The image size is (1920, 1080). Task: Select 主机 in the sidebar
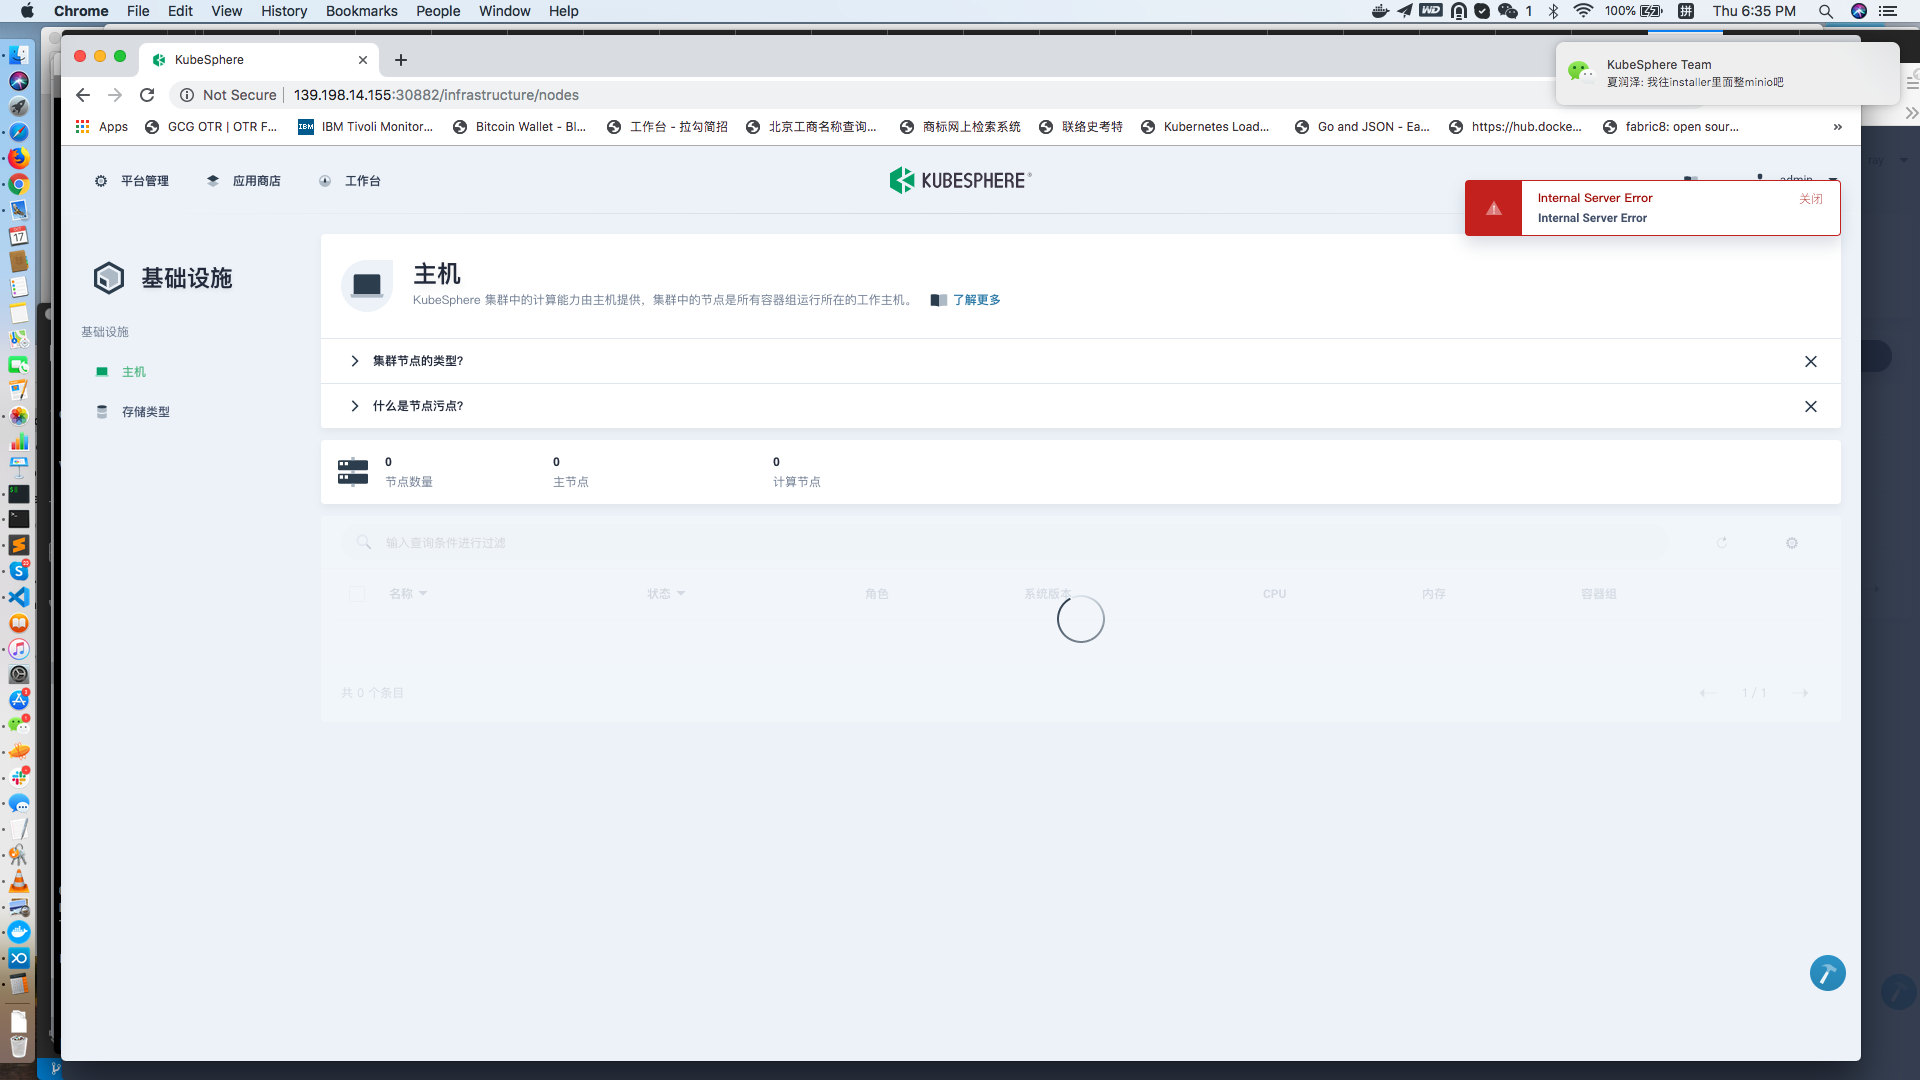pyautogui.click(x=133, y=372)
